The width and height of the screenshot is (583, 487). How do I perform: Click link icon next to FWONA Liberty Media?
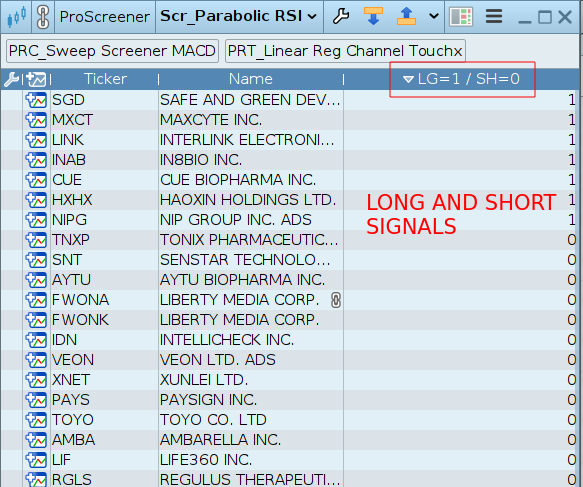click(336, 300)
